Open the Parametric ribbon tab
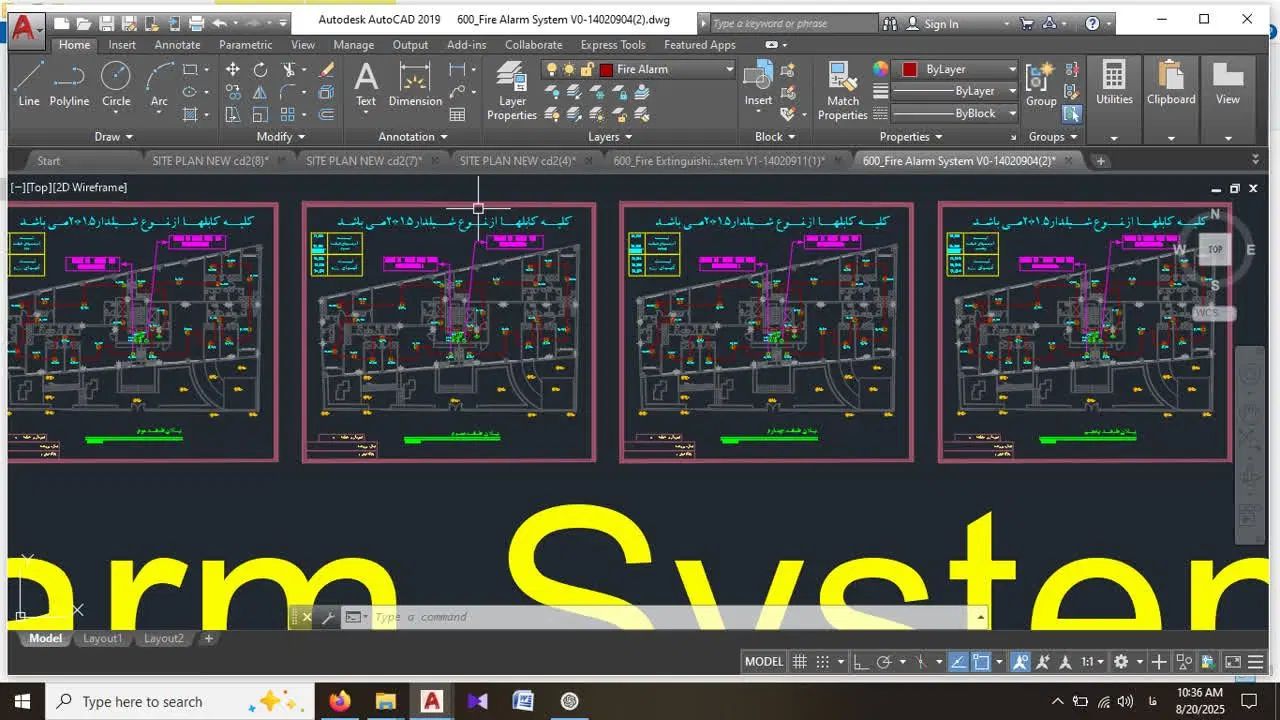Viewport: 1280px width, 720px height. 245,45
